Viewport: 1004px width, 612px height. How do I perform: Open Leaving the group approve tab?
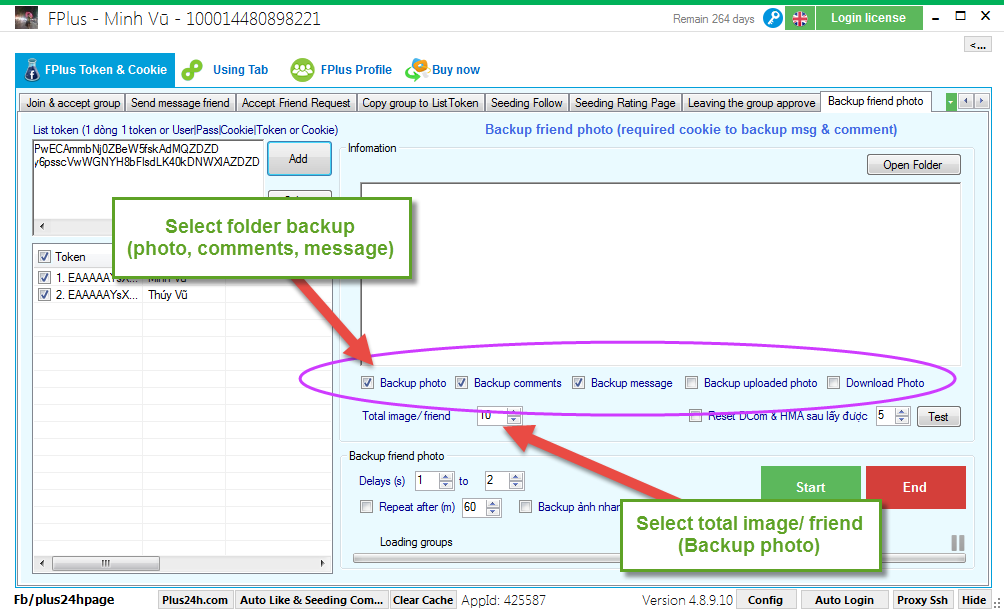click(752, 103)
